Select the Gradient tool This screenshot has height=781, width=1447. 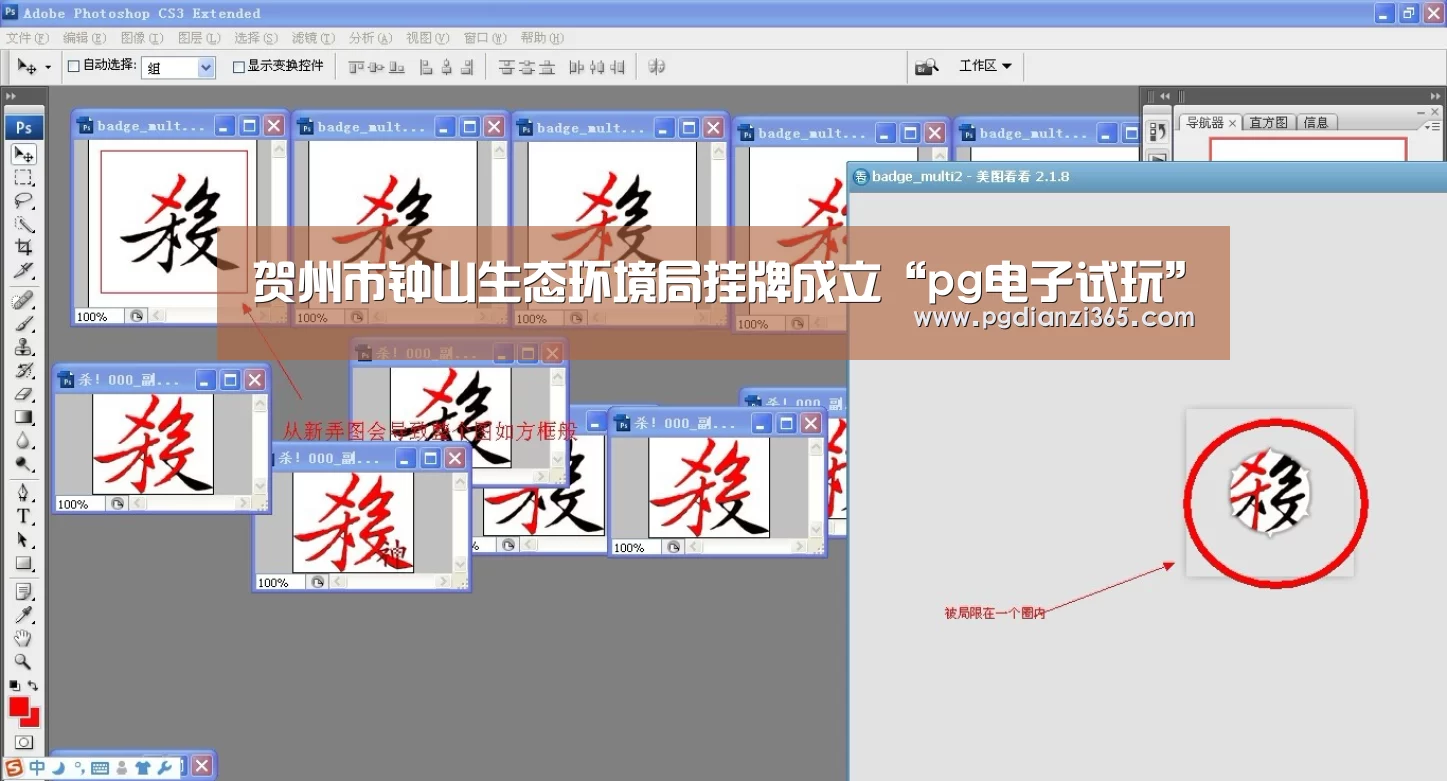(24, 417)
